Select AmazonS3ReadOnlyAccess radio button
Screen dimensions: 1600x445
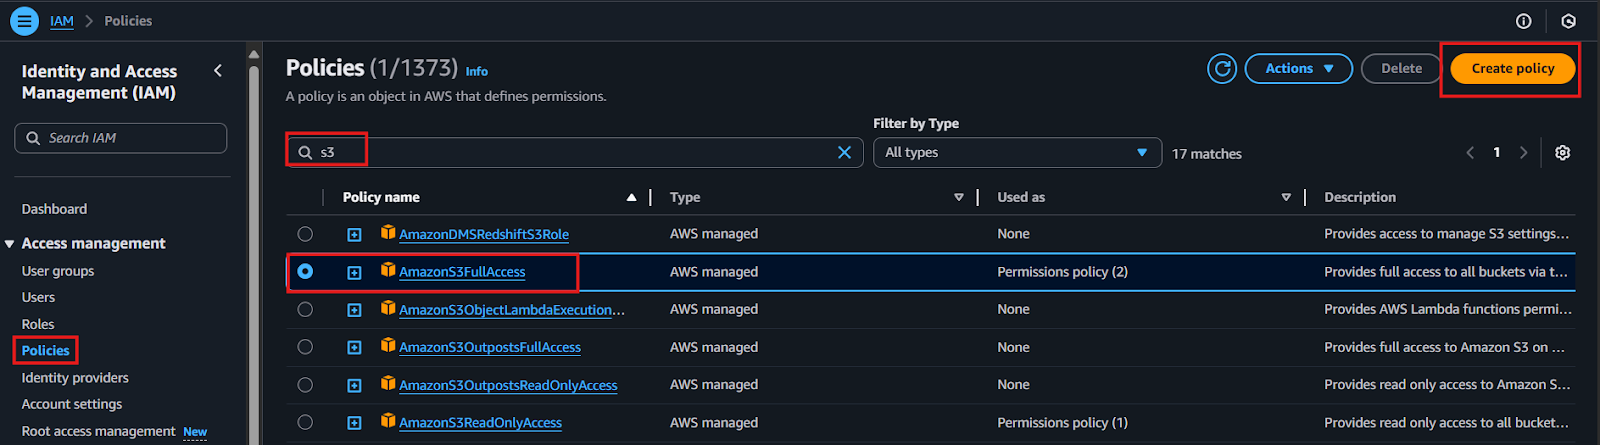[305, 422]
